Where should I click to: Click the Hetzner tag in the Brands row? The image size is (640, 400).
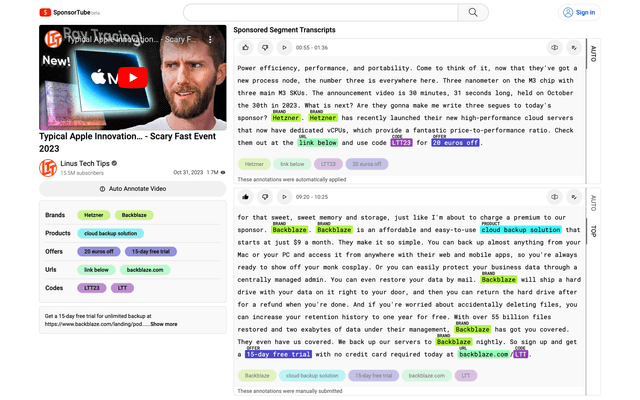pyautogui.click(x=94, y=215)
